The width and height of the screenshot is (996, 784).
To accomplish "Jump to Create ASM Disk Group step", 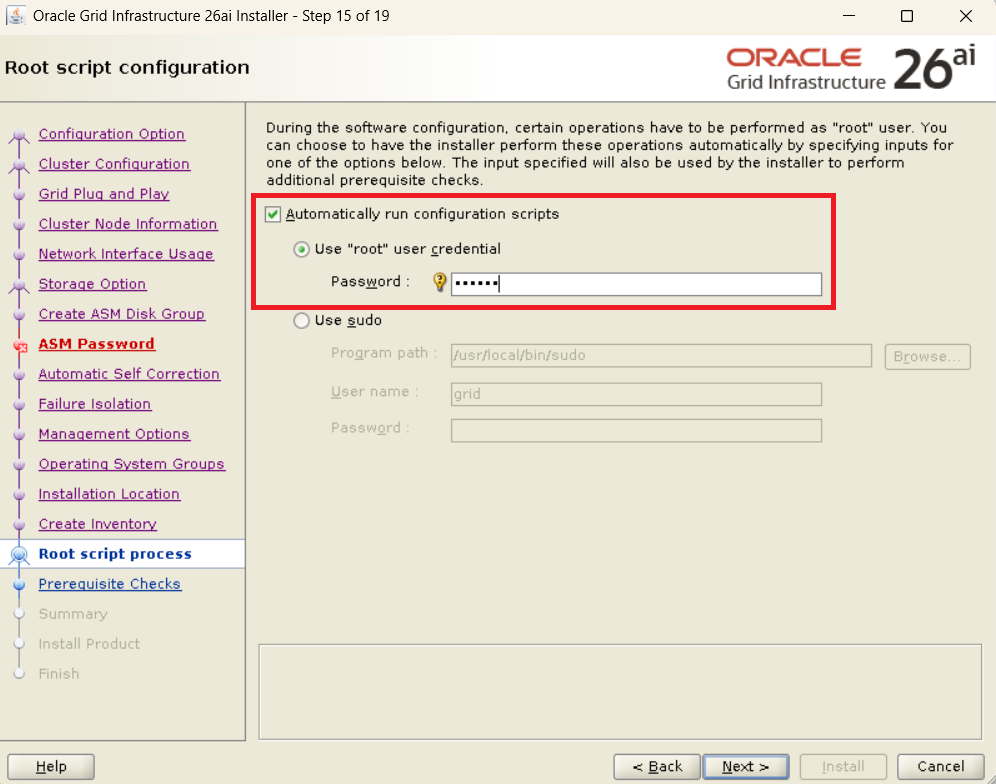I will (121, 314).
